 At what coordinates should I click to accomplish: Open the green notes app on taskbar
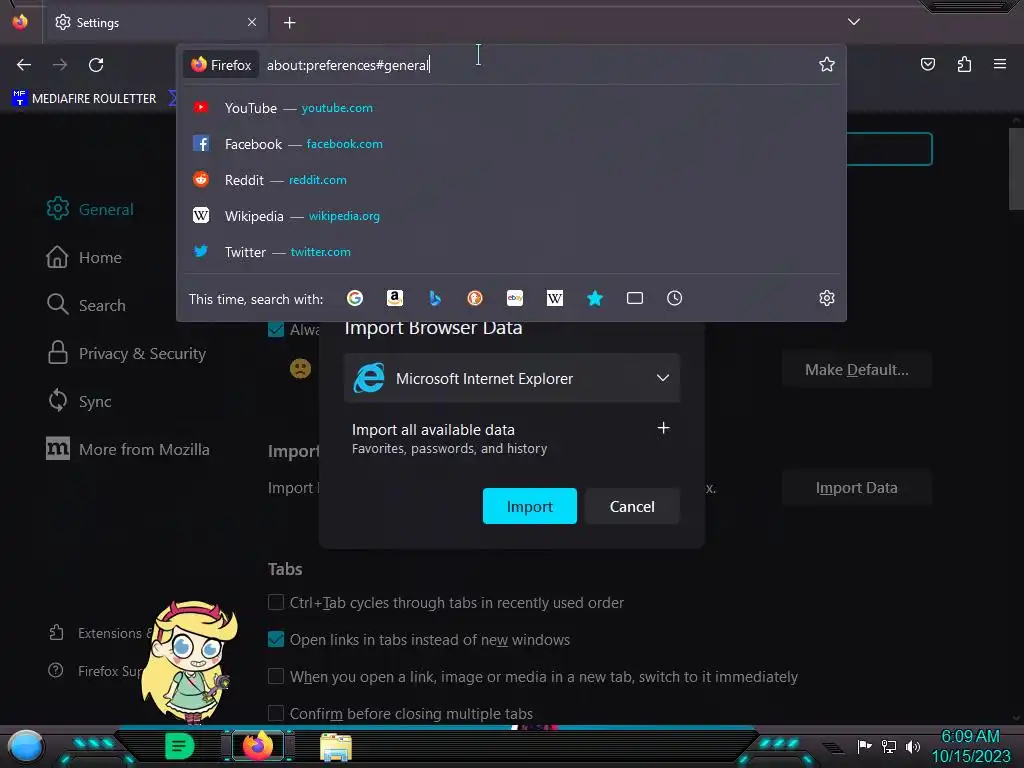click(x=180, y=746)
